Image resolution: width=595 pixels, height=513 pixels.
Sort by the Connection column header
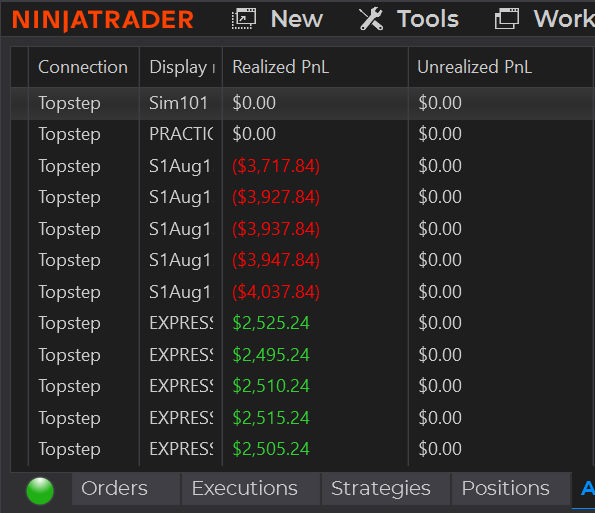84,67
